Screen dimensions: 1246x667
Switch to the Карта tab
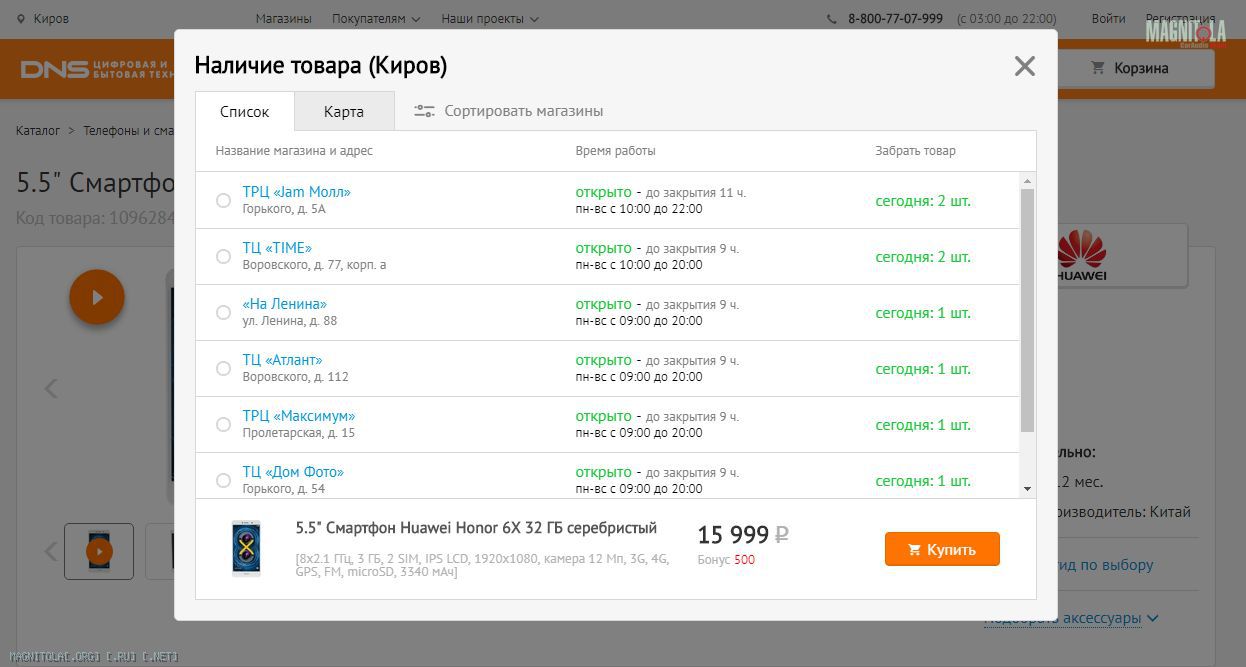344,111
